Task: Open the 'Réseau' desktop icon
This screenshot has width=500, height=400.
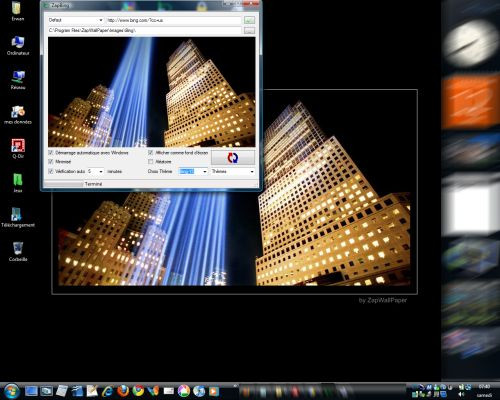Action: pyautogui.click(x=18, y=80)
